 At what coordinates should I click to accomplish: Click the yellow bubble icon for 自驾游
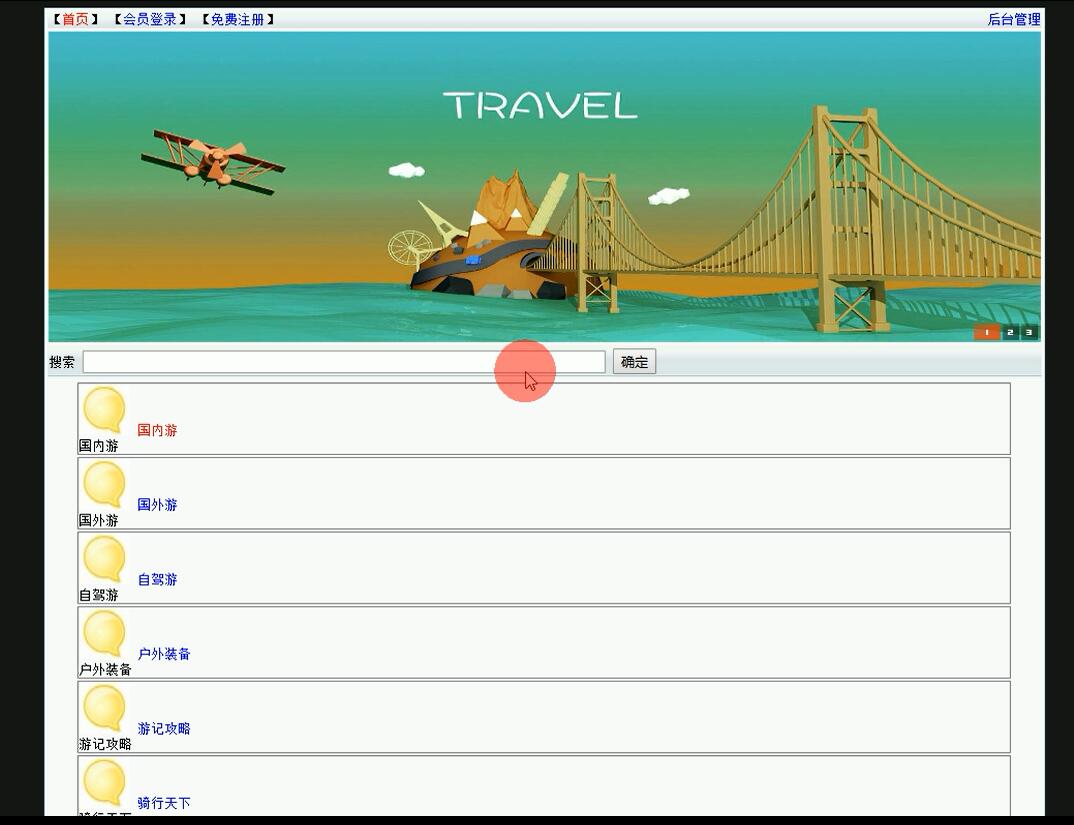tap(104, 561)
